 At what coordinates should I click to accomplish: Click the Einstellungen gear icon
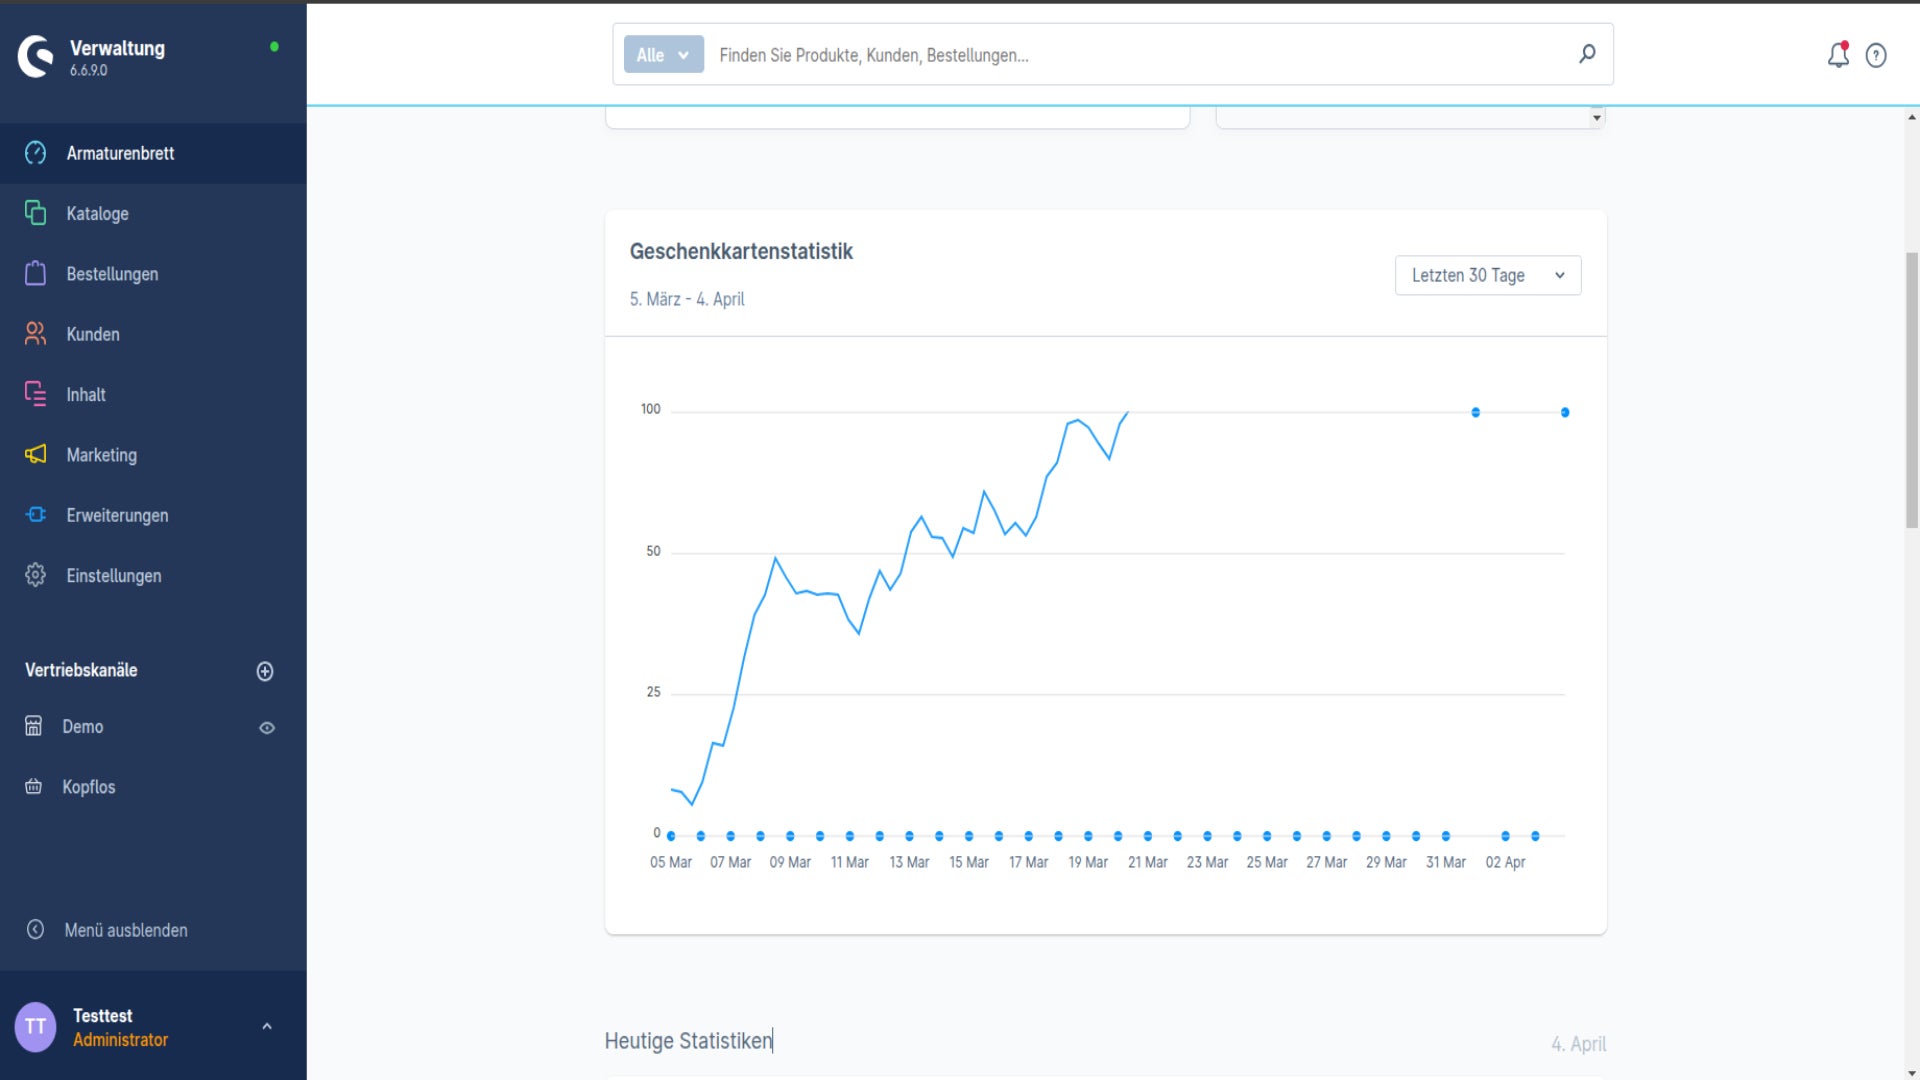[x=35, y=575]
